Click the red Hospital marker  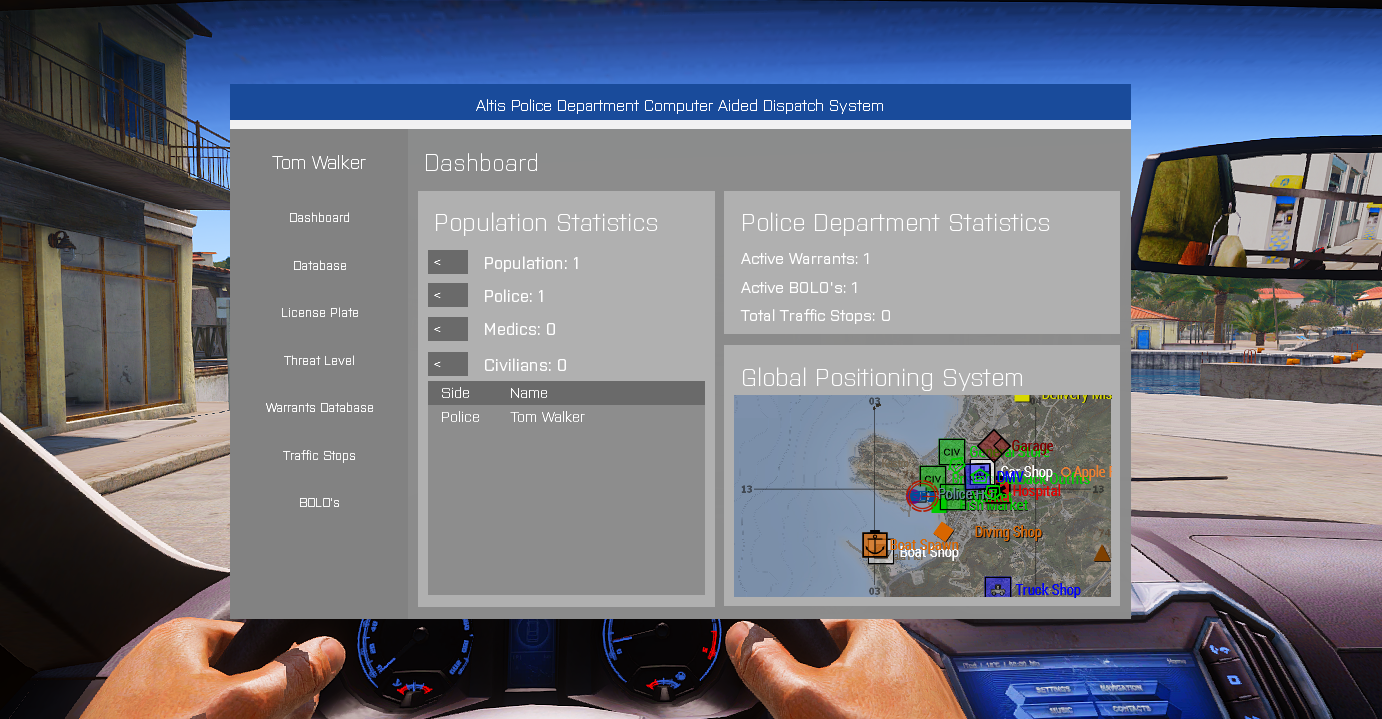[x=1004, y=489]
